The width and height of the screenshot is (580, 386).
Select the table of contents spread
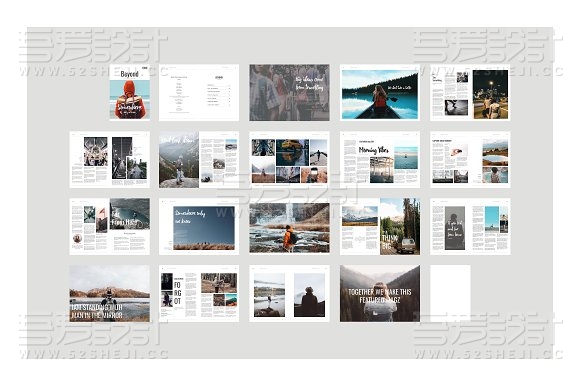(x=199, y=92)
